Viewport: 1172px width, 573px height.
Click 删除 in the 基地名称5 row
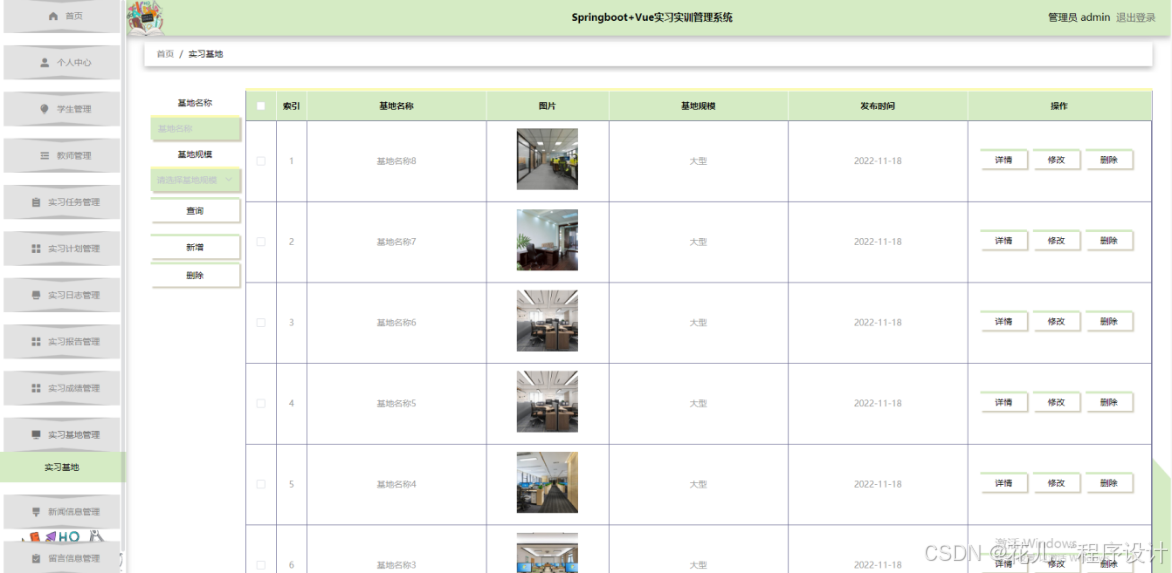[x=1109, y=402]
